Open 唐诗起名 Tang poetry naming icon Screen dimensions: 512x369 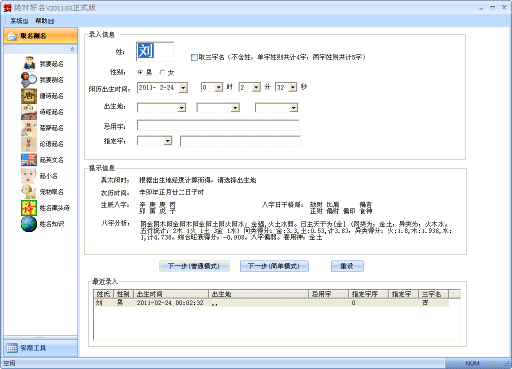point(29,96)
